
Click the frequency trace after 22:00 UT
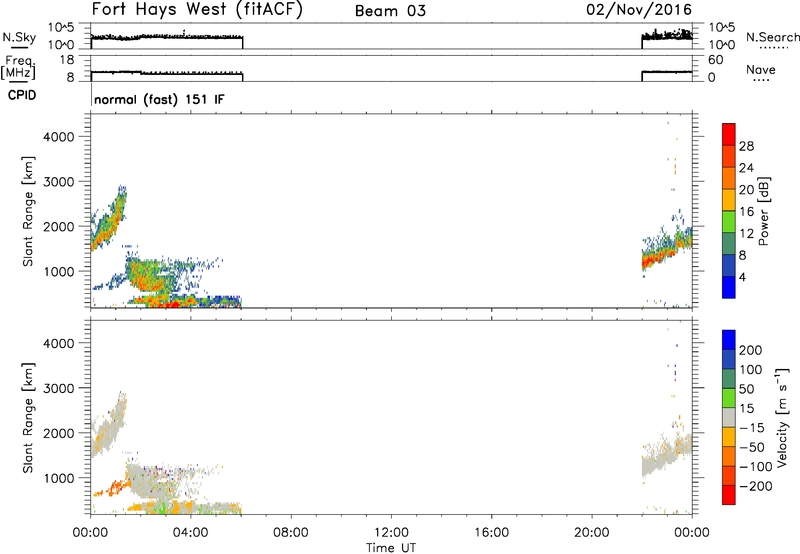click(x=666, y=72)
